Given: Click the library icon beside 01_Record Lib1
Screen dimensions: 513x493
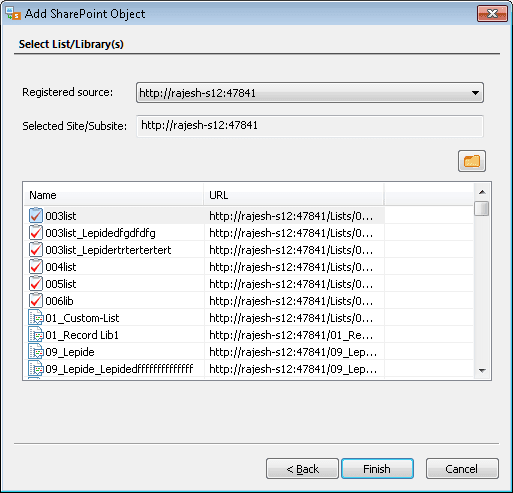Looking at the screenshot, I should coord(36,335).
